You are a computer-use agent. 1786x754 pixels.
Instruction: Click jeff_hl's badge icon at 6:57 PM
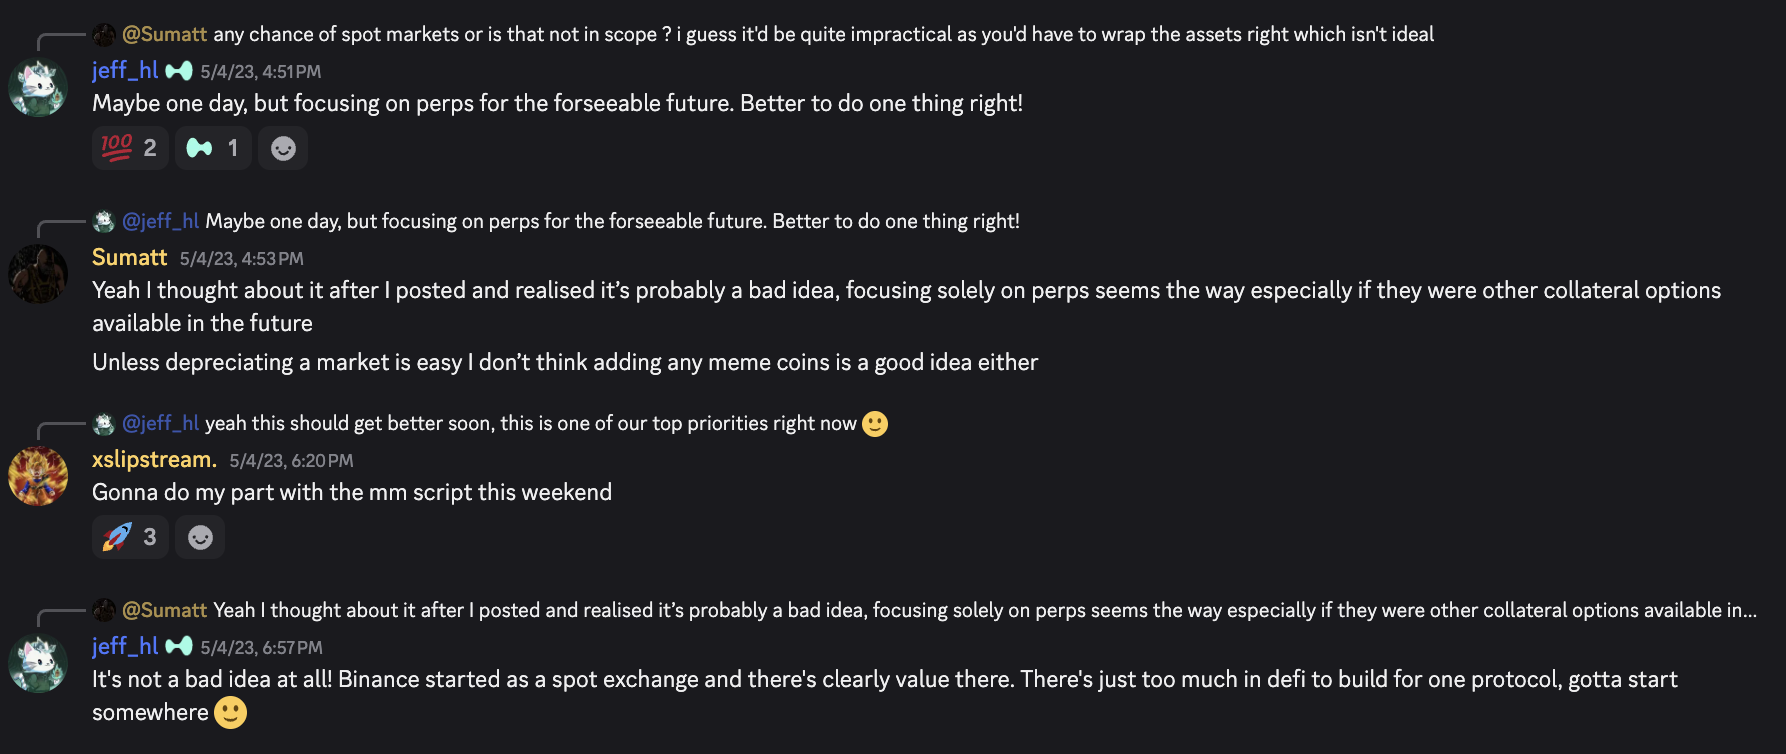(179, 646)
